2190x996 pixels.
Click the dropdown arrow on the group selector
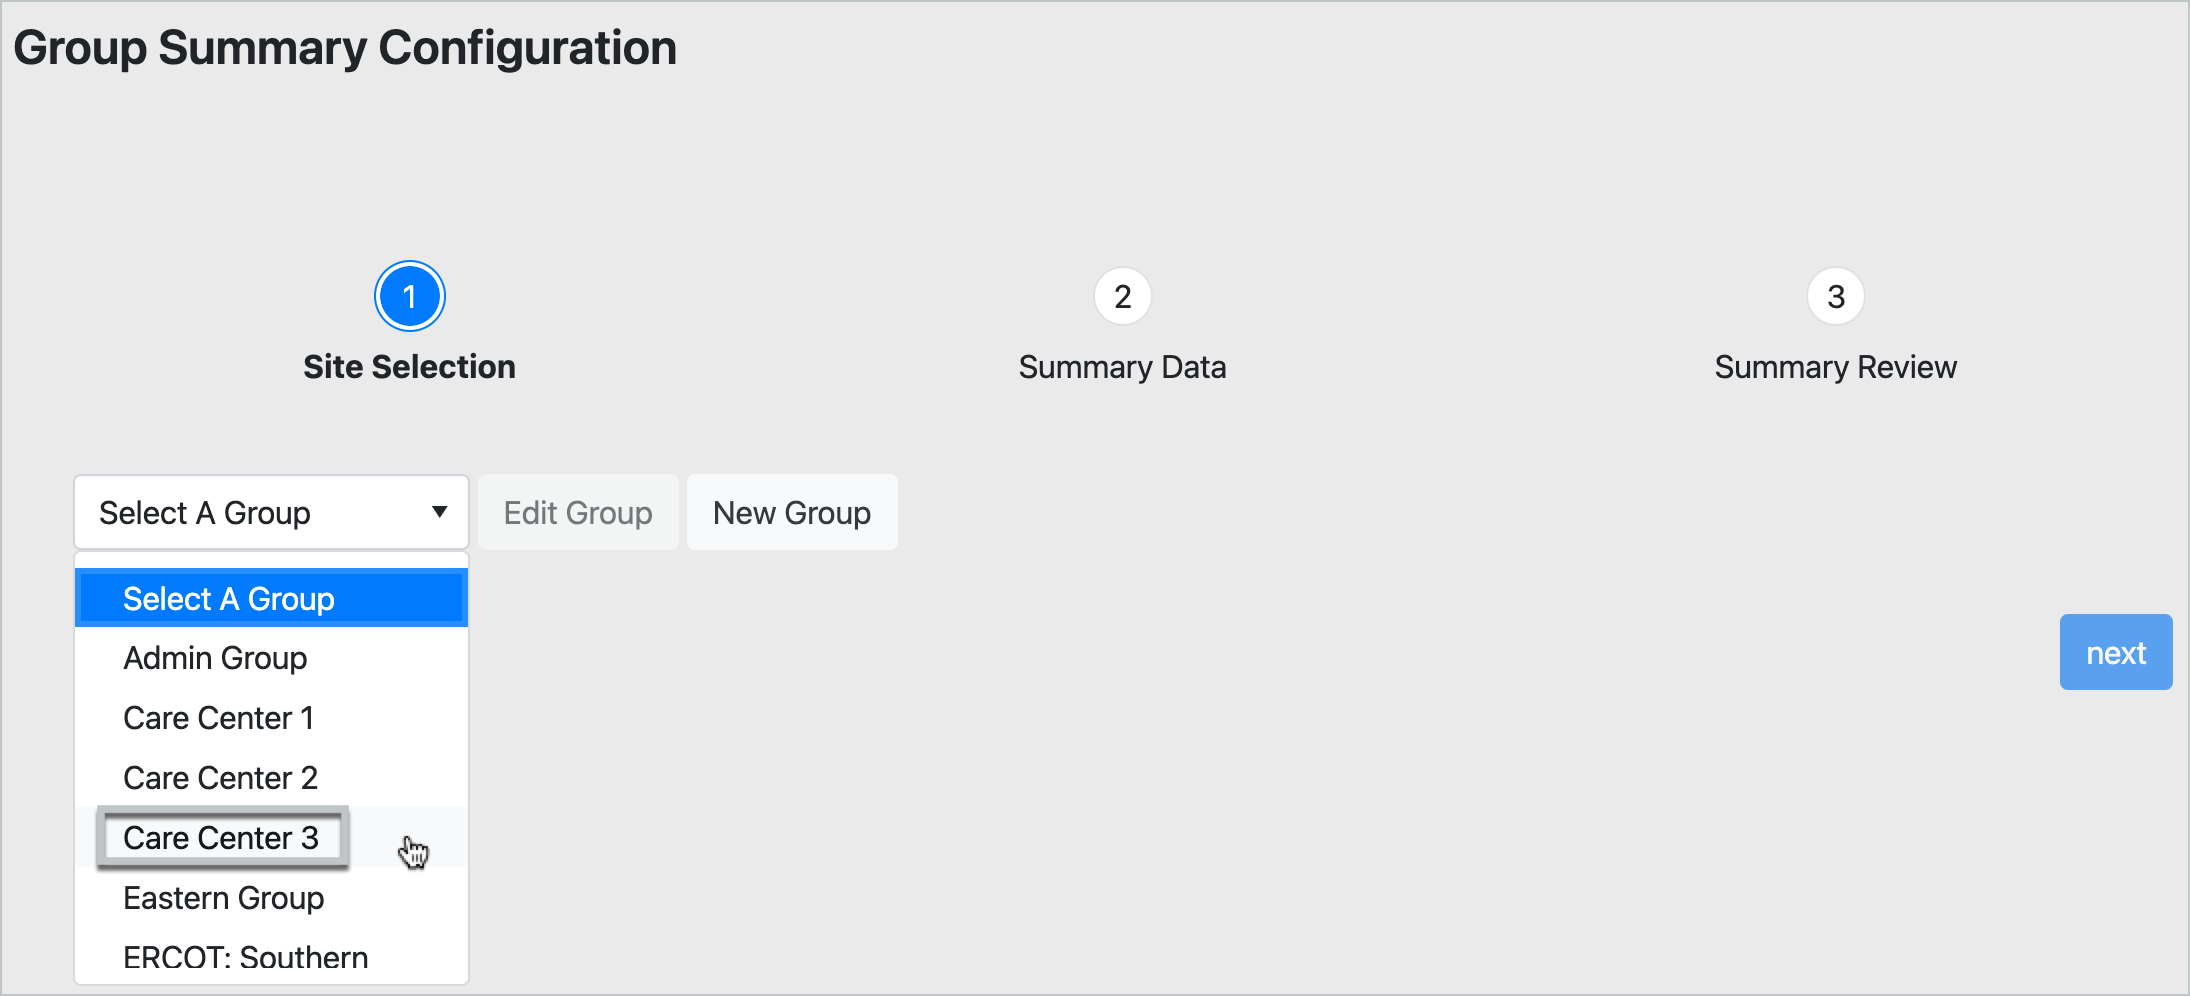point(439,512)
